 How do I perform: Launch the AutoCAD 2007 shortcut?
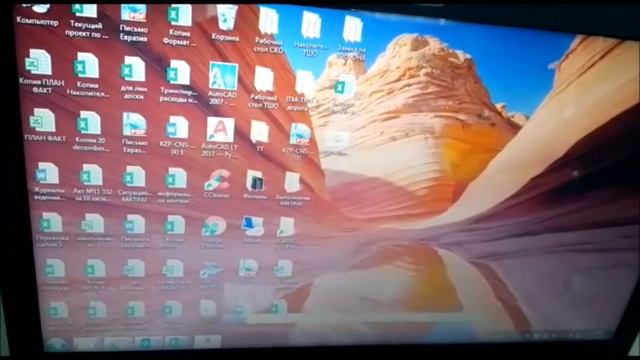[x=223, y=83]
